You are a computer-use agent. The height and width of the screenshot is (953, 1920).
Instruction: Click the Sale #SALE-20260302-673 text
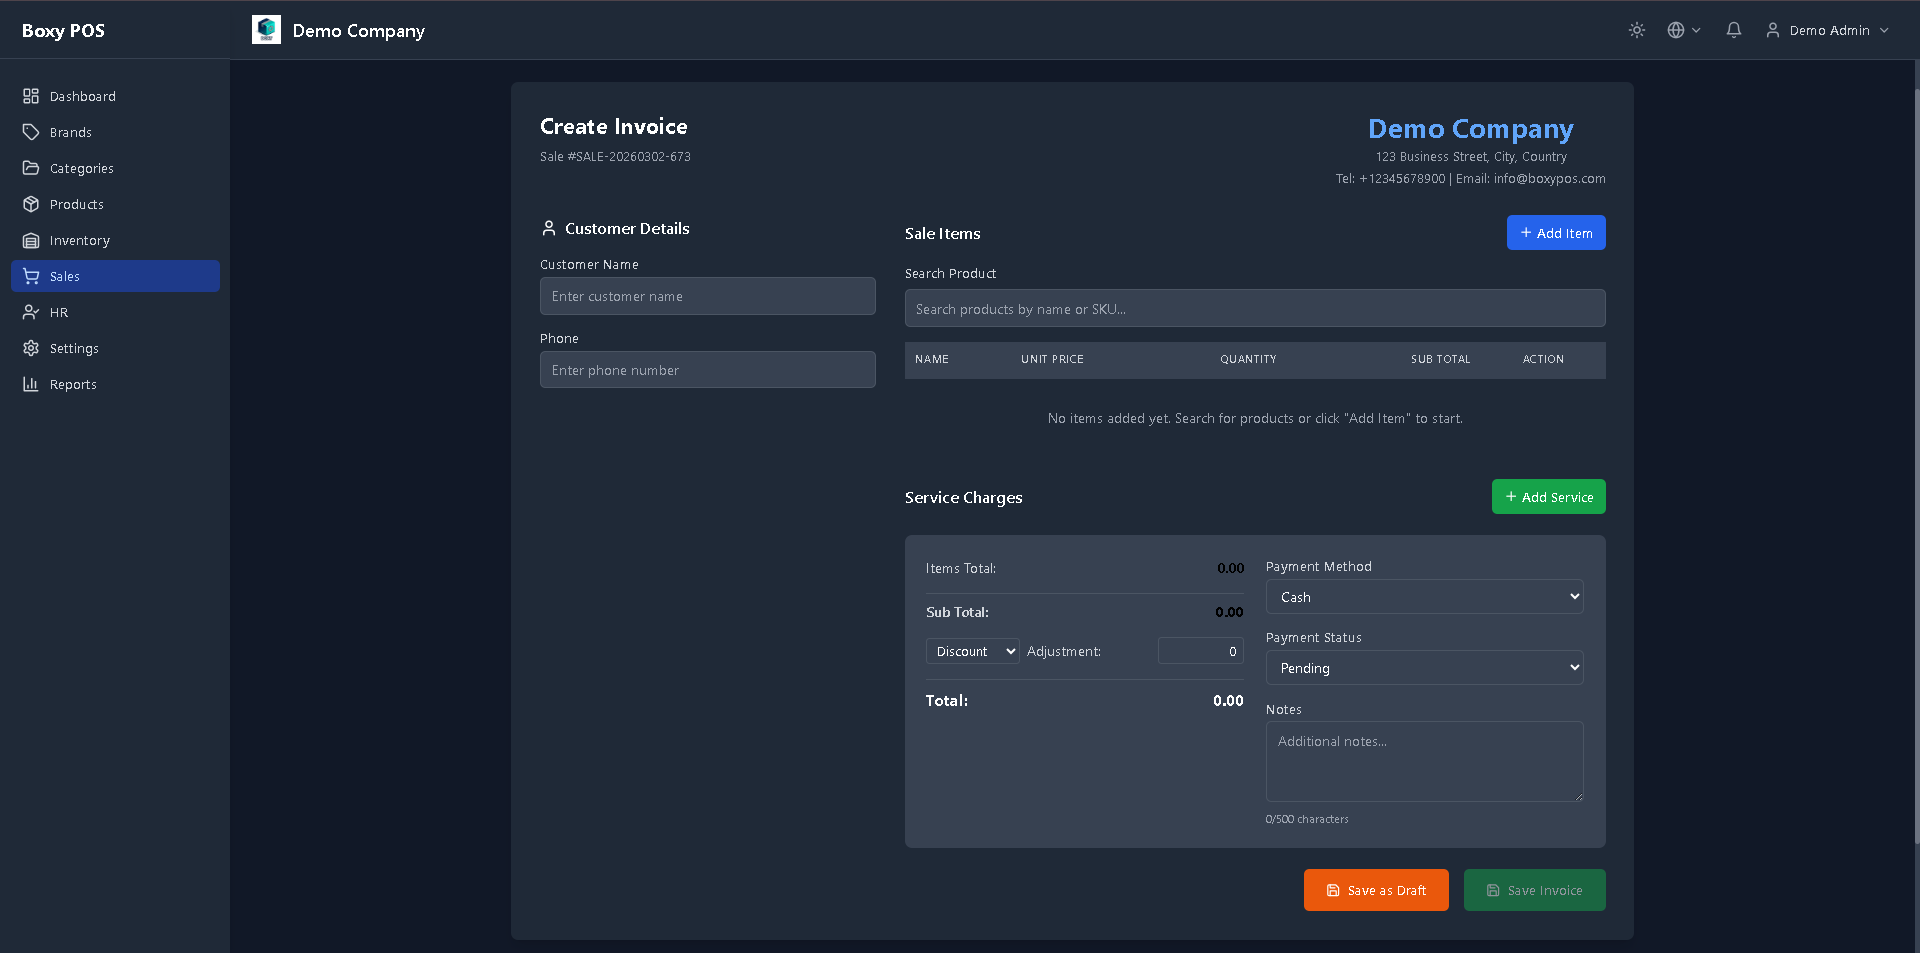(615, 157)
